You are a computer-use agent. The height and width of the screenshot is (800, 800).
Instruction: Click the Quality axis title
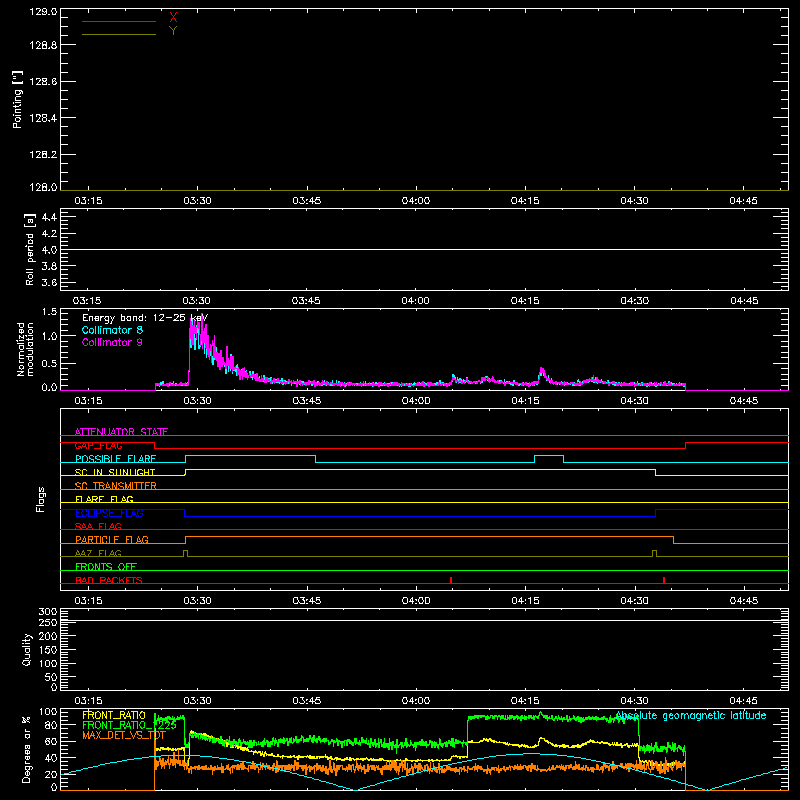[x=27, y=649]
